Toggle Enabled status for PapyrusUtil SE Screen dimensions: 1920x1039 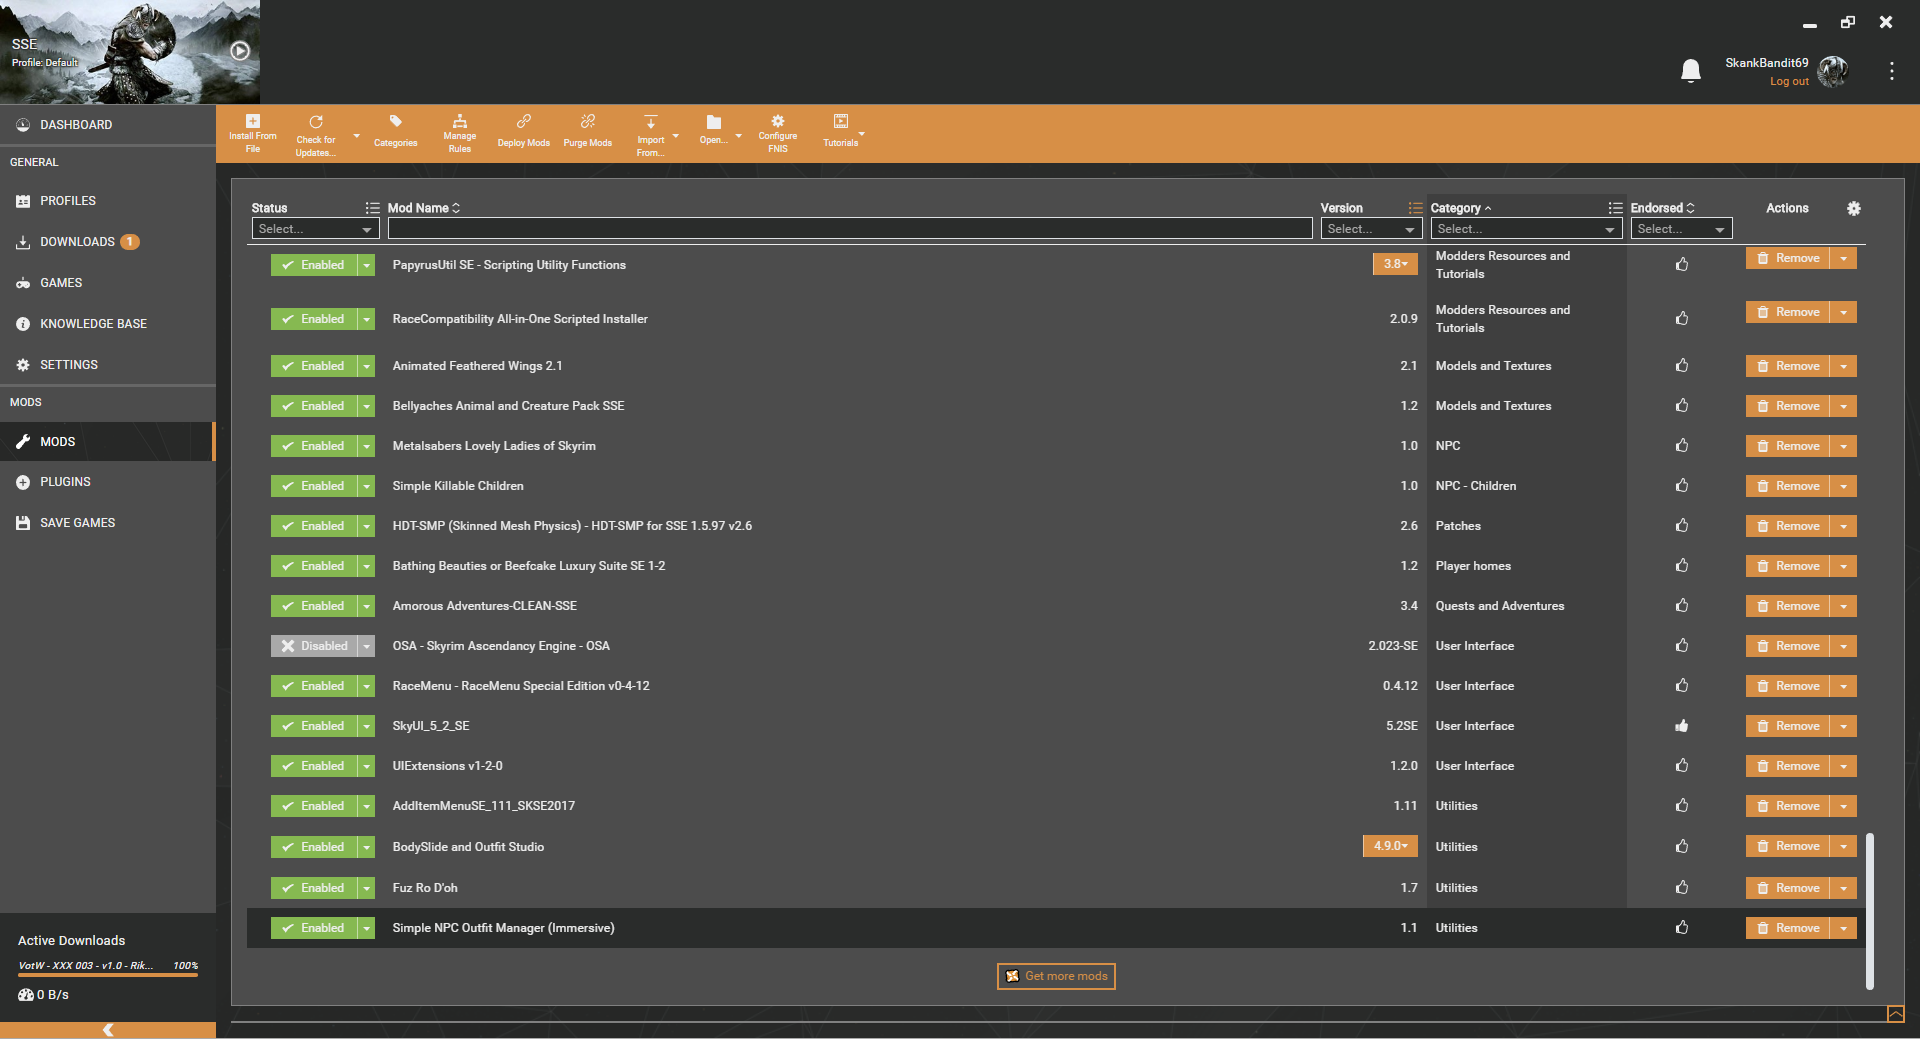(314, 265)
